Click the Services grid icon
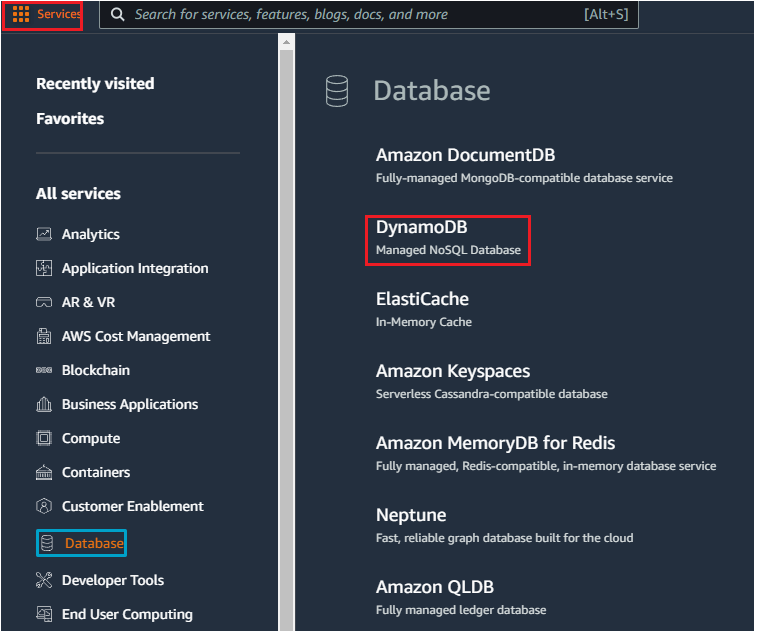This screenshot has height=633, width=757. 21,15
